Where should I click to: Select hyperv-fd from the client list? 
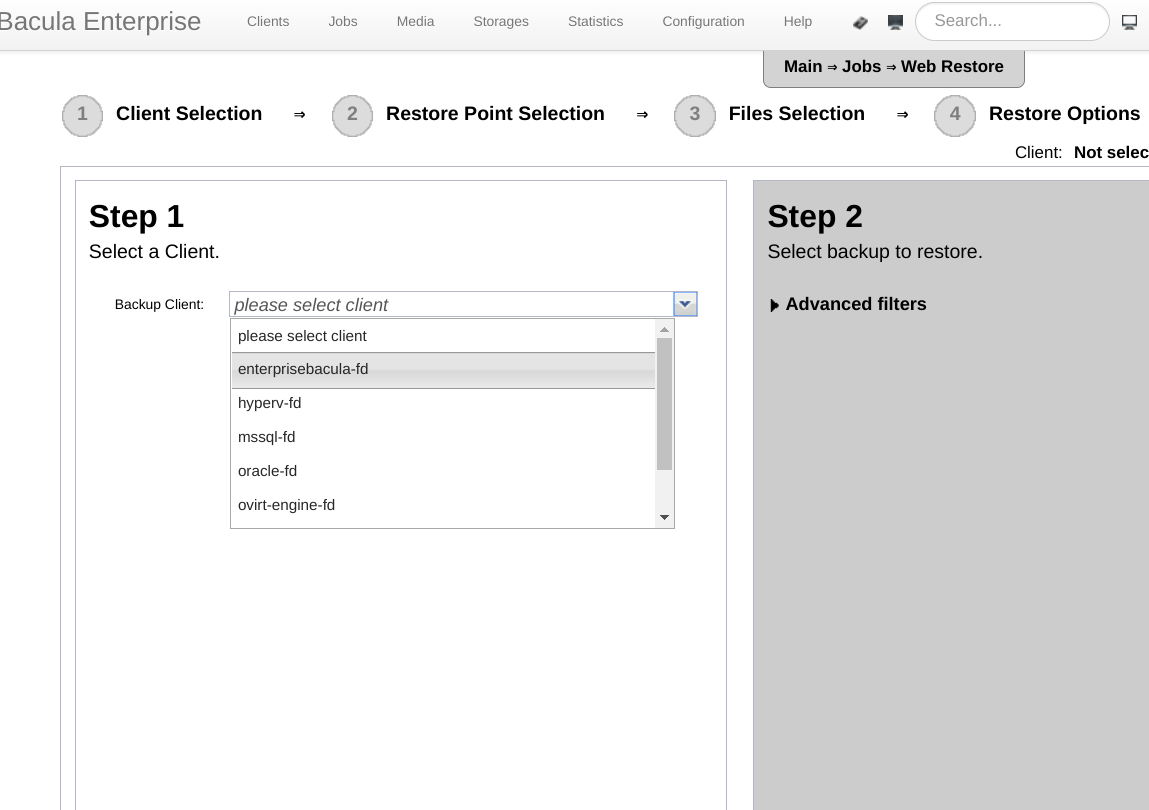(x=443, y=403)
